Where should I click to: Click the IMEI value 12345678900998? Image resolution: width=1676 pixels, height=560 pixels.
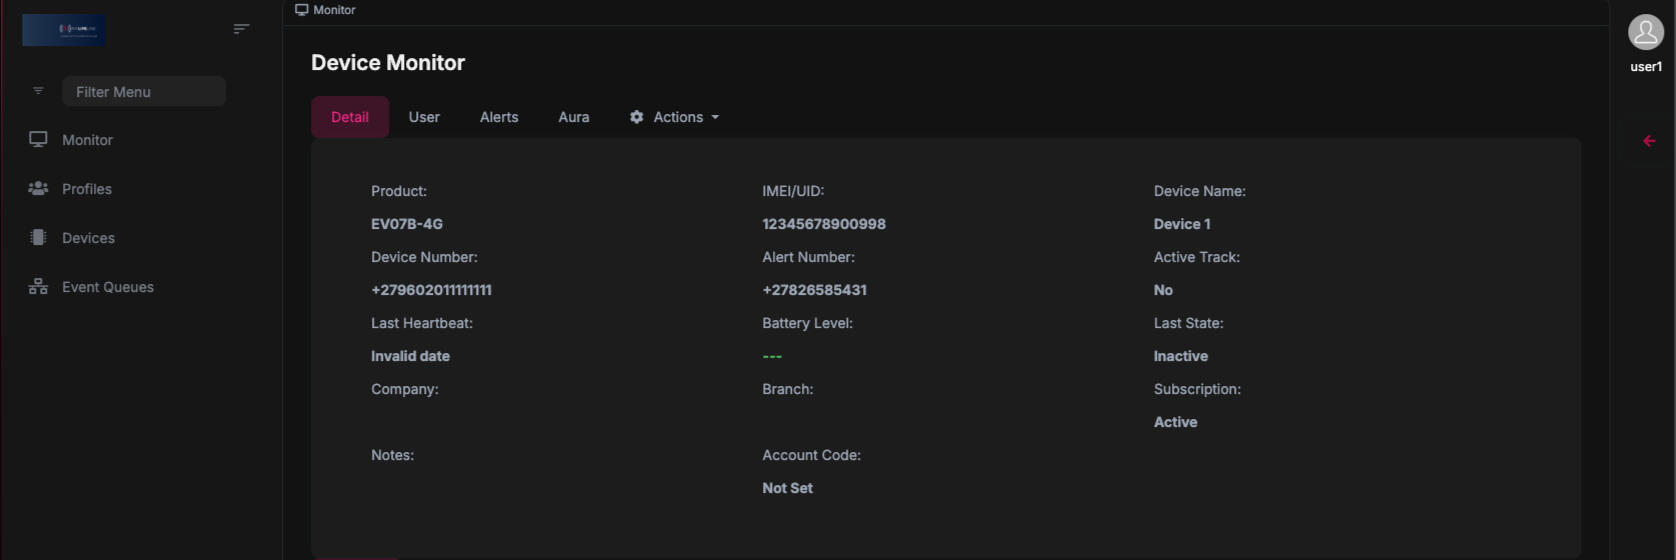pyautogui.click(x=823, y=224)
